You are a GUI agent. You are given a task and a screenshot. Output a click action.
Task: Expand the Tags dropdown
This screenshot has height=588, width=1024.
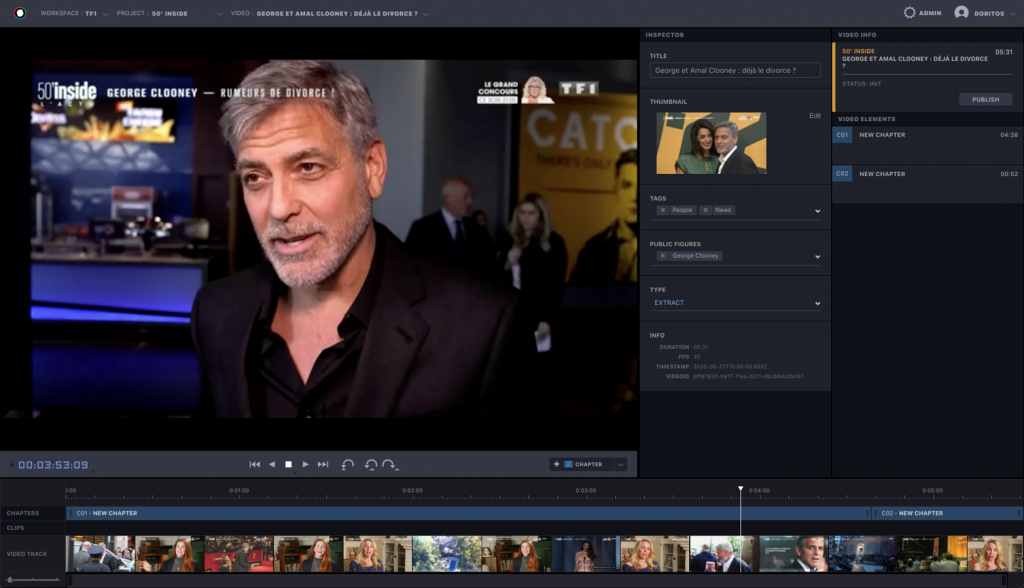coord(817,211)
